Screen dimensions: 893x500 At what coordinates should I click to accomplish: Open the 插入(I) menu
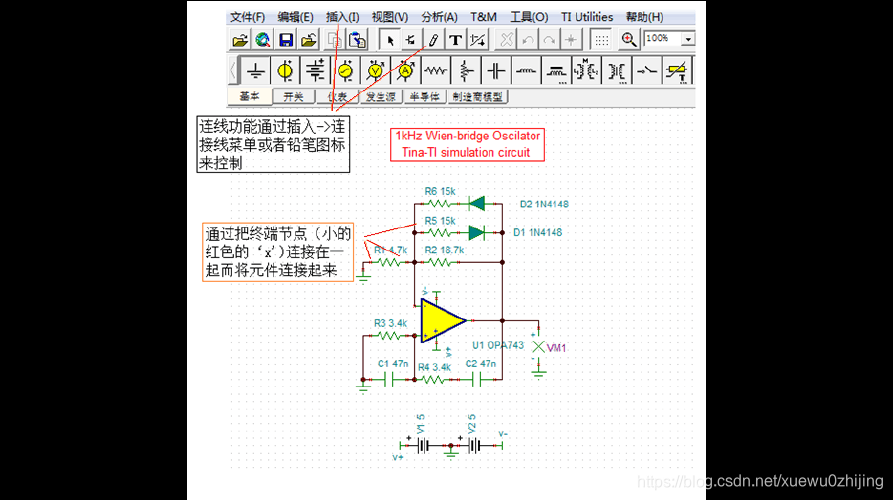pyautogui.click(x=342, y=17)
